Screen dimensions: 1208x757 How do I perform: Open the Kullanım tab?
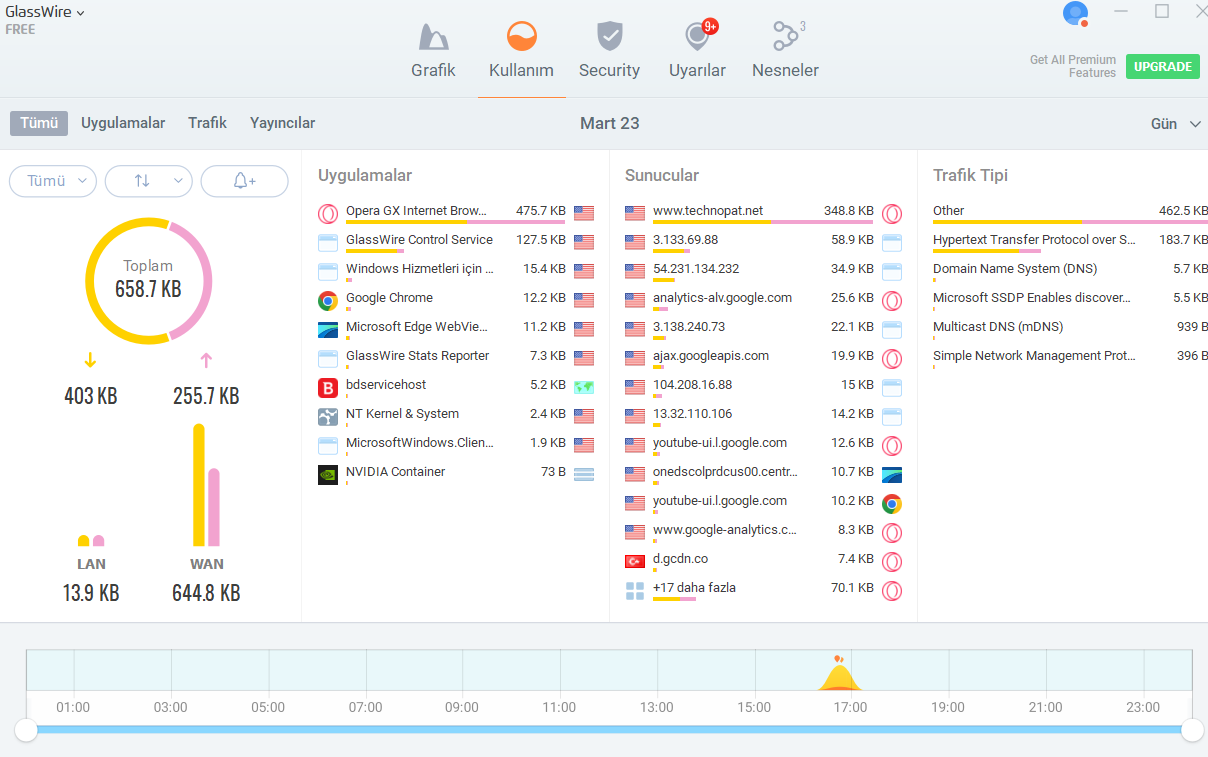(521, 50)
